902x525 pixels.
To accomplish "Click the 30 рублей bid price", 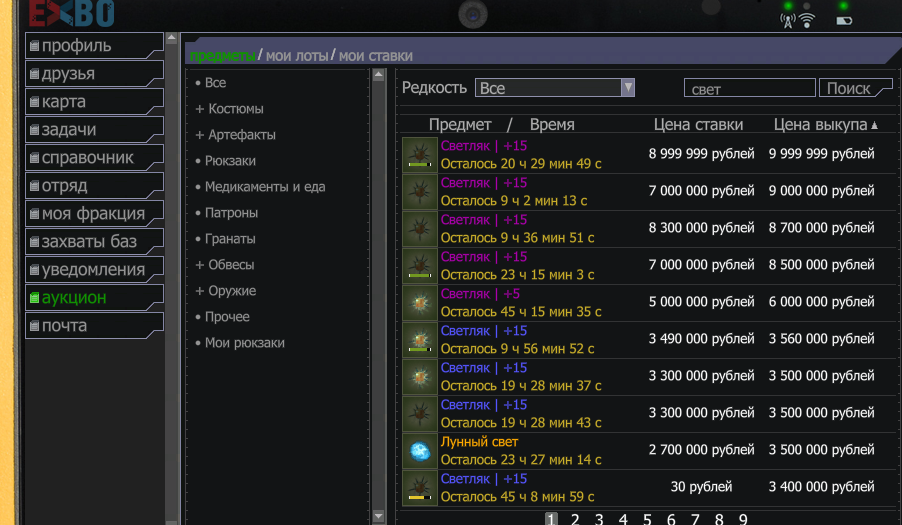I will (701, 487).
